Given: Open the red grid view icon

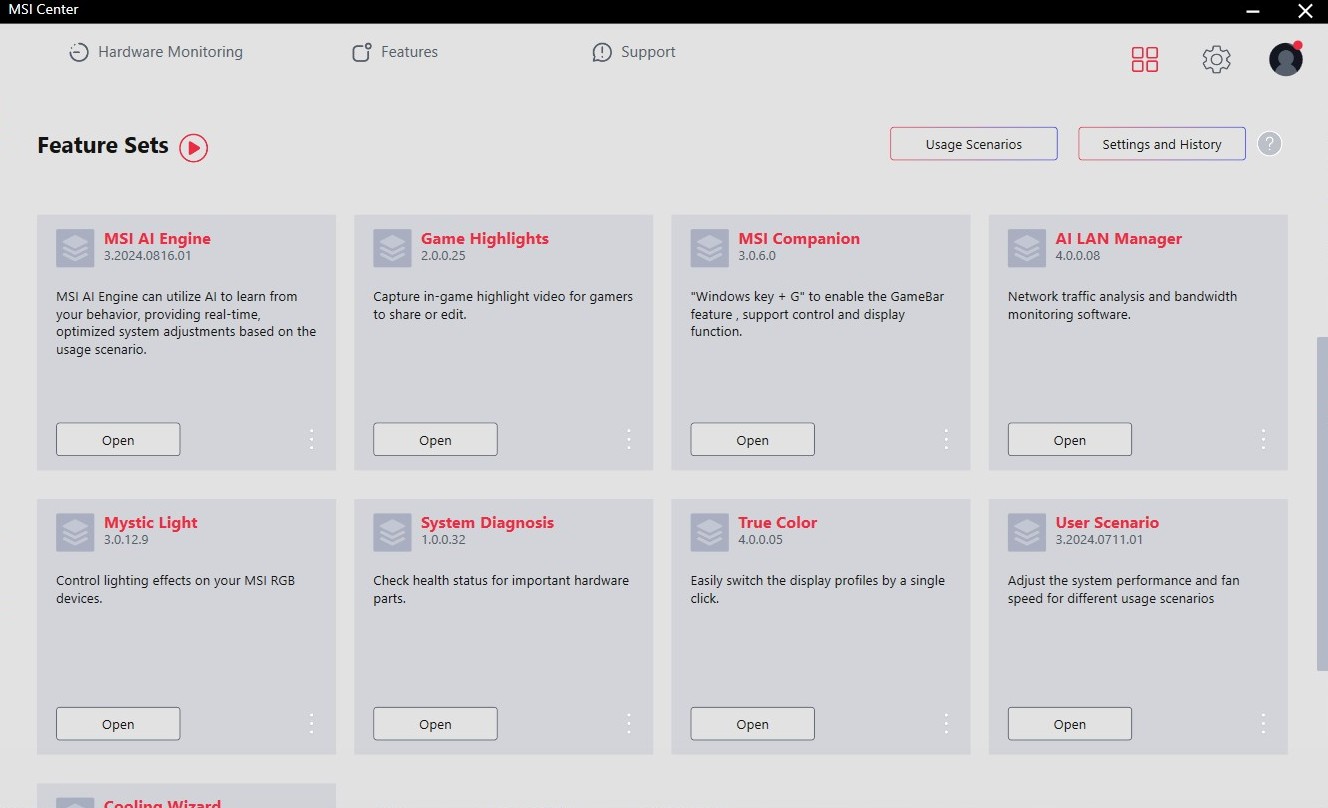Looking at the screenshot, I should coord(1145,59).
